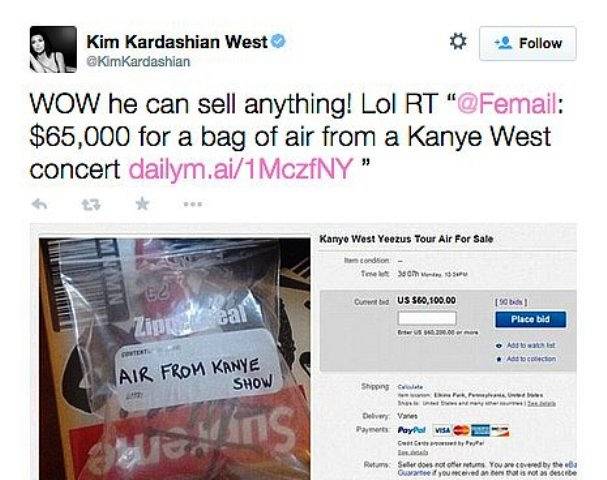
Task: Focus the bid amount input field
Action: (x=427, y=319)
